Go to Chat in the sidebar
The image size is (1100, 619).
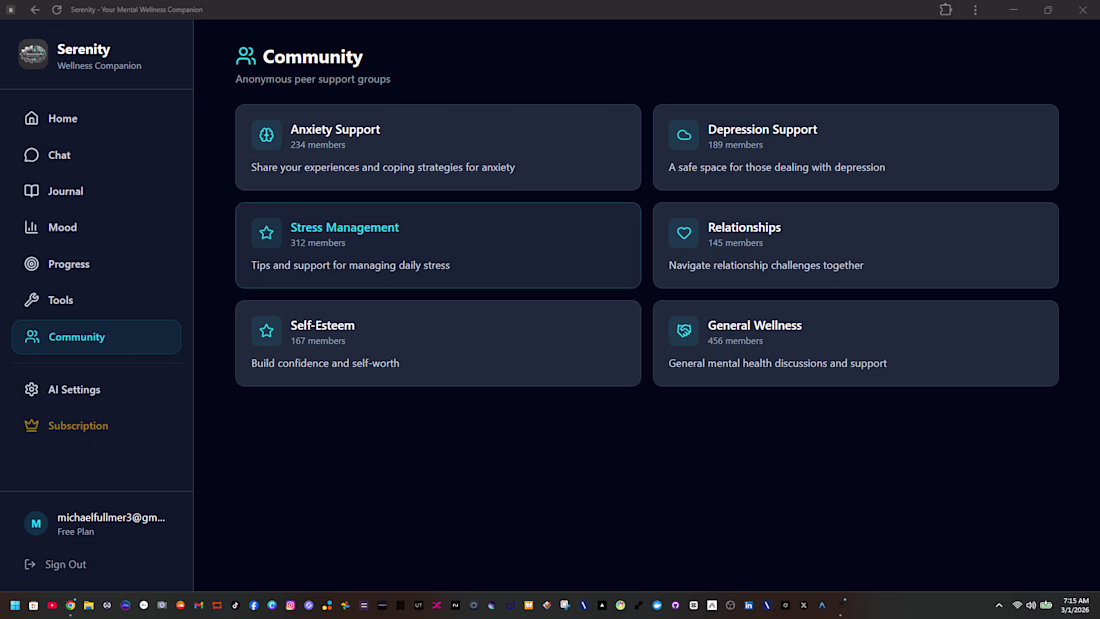(x=96, y=155)
